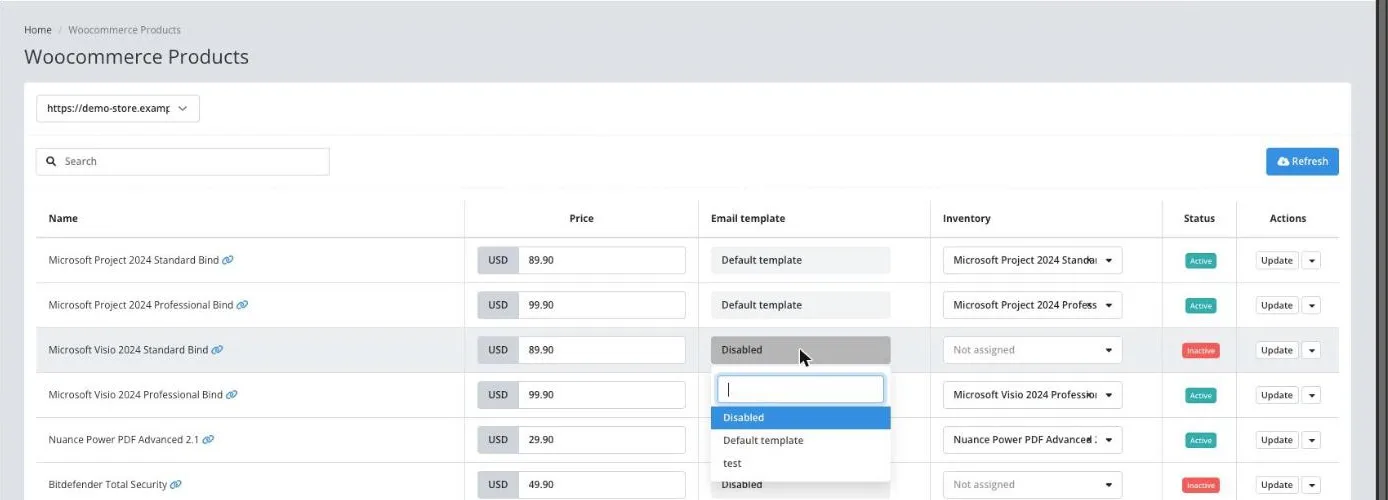Viewport: 1388px width, 500px height.
Task: Click Woocommerce Products breadcrumb text
Action: click(x=125, y=30)
